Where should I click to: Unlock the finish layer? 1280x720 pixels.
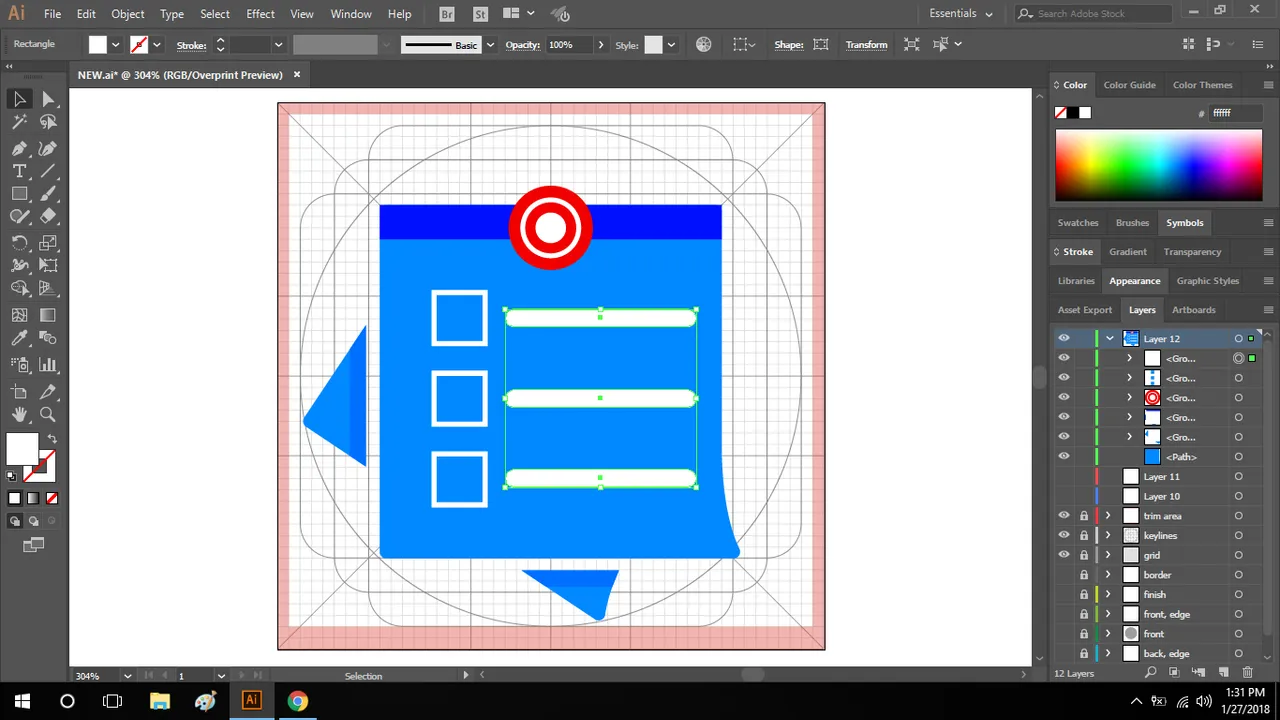click(1083, 594)
